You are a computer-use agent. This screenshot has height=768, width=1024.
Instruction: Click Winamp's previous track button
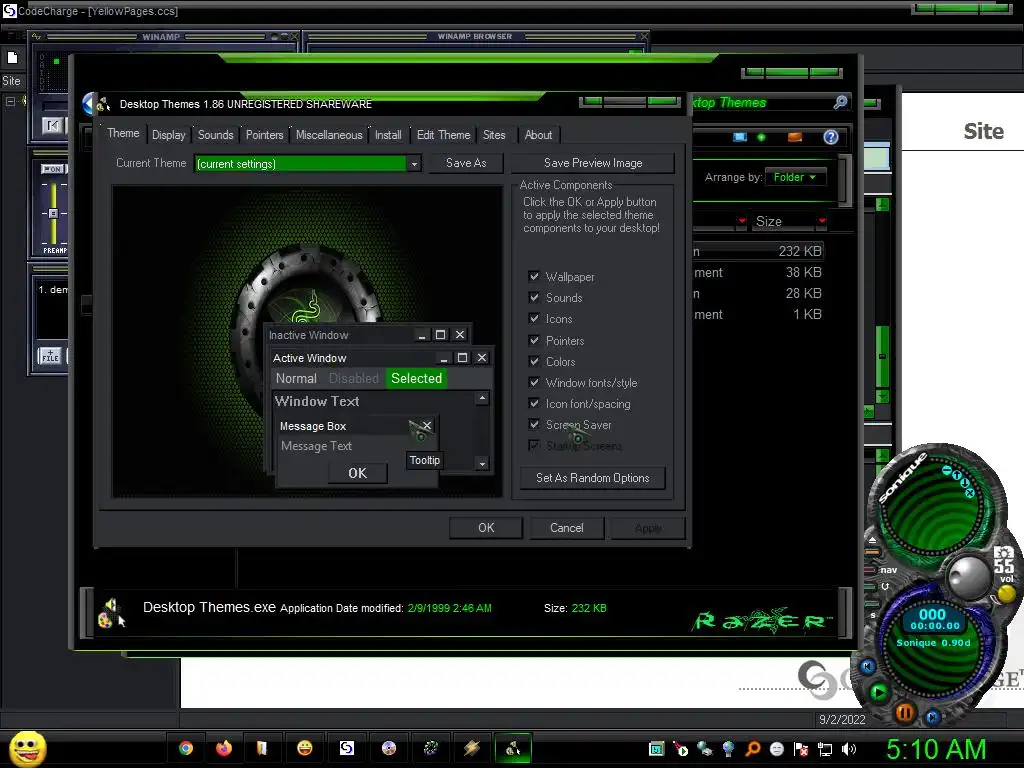coord(53,125)
